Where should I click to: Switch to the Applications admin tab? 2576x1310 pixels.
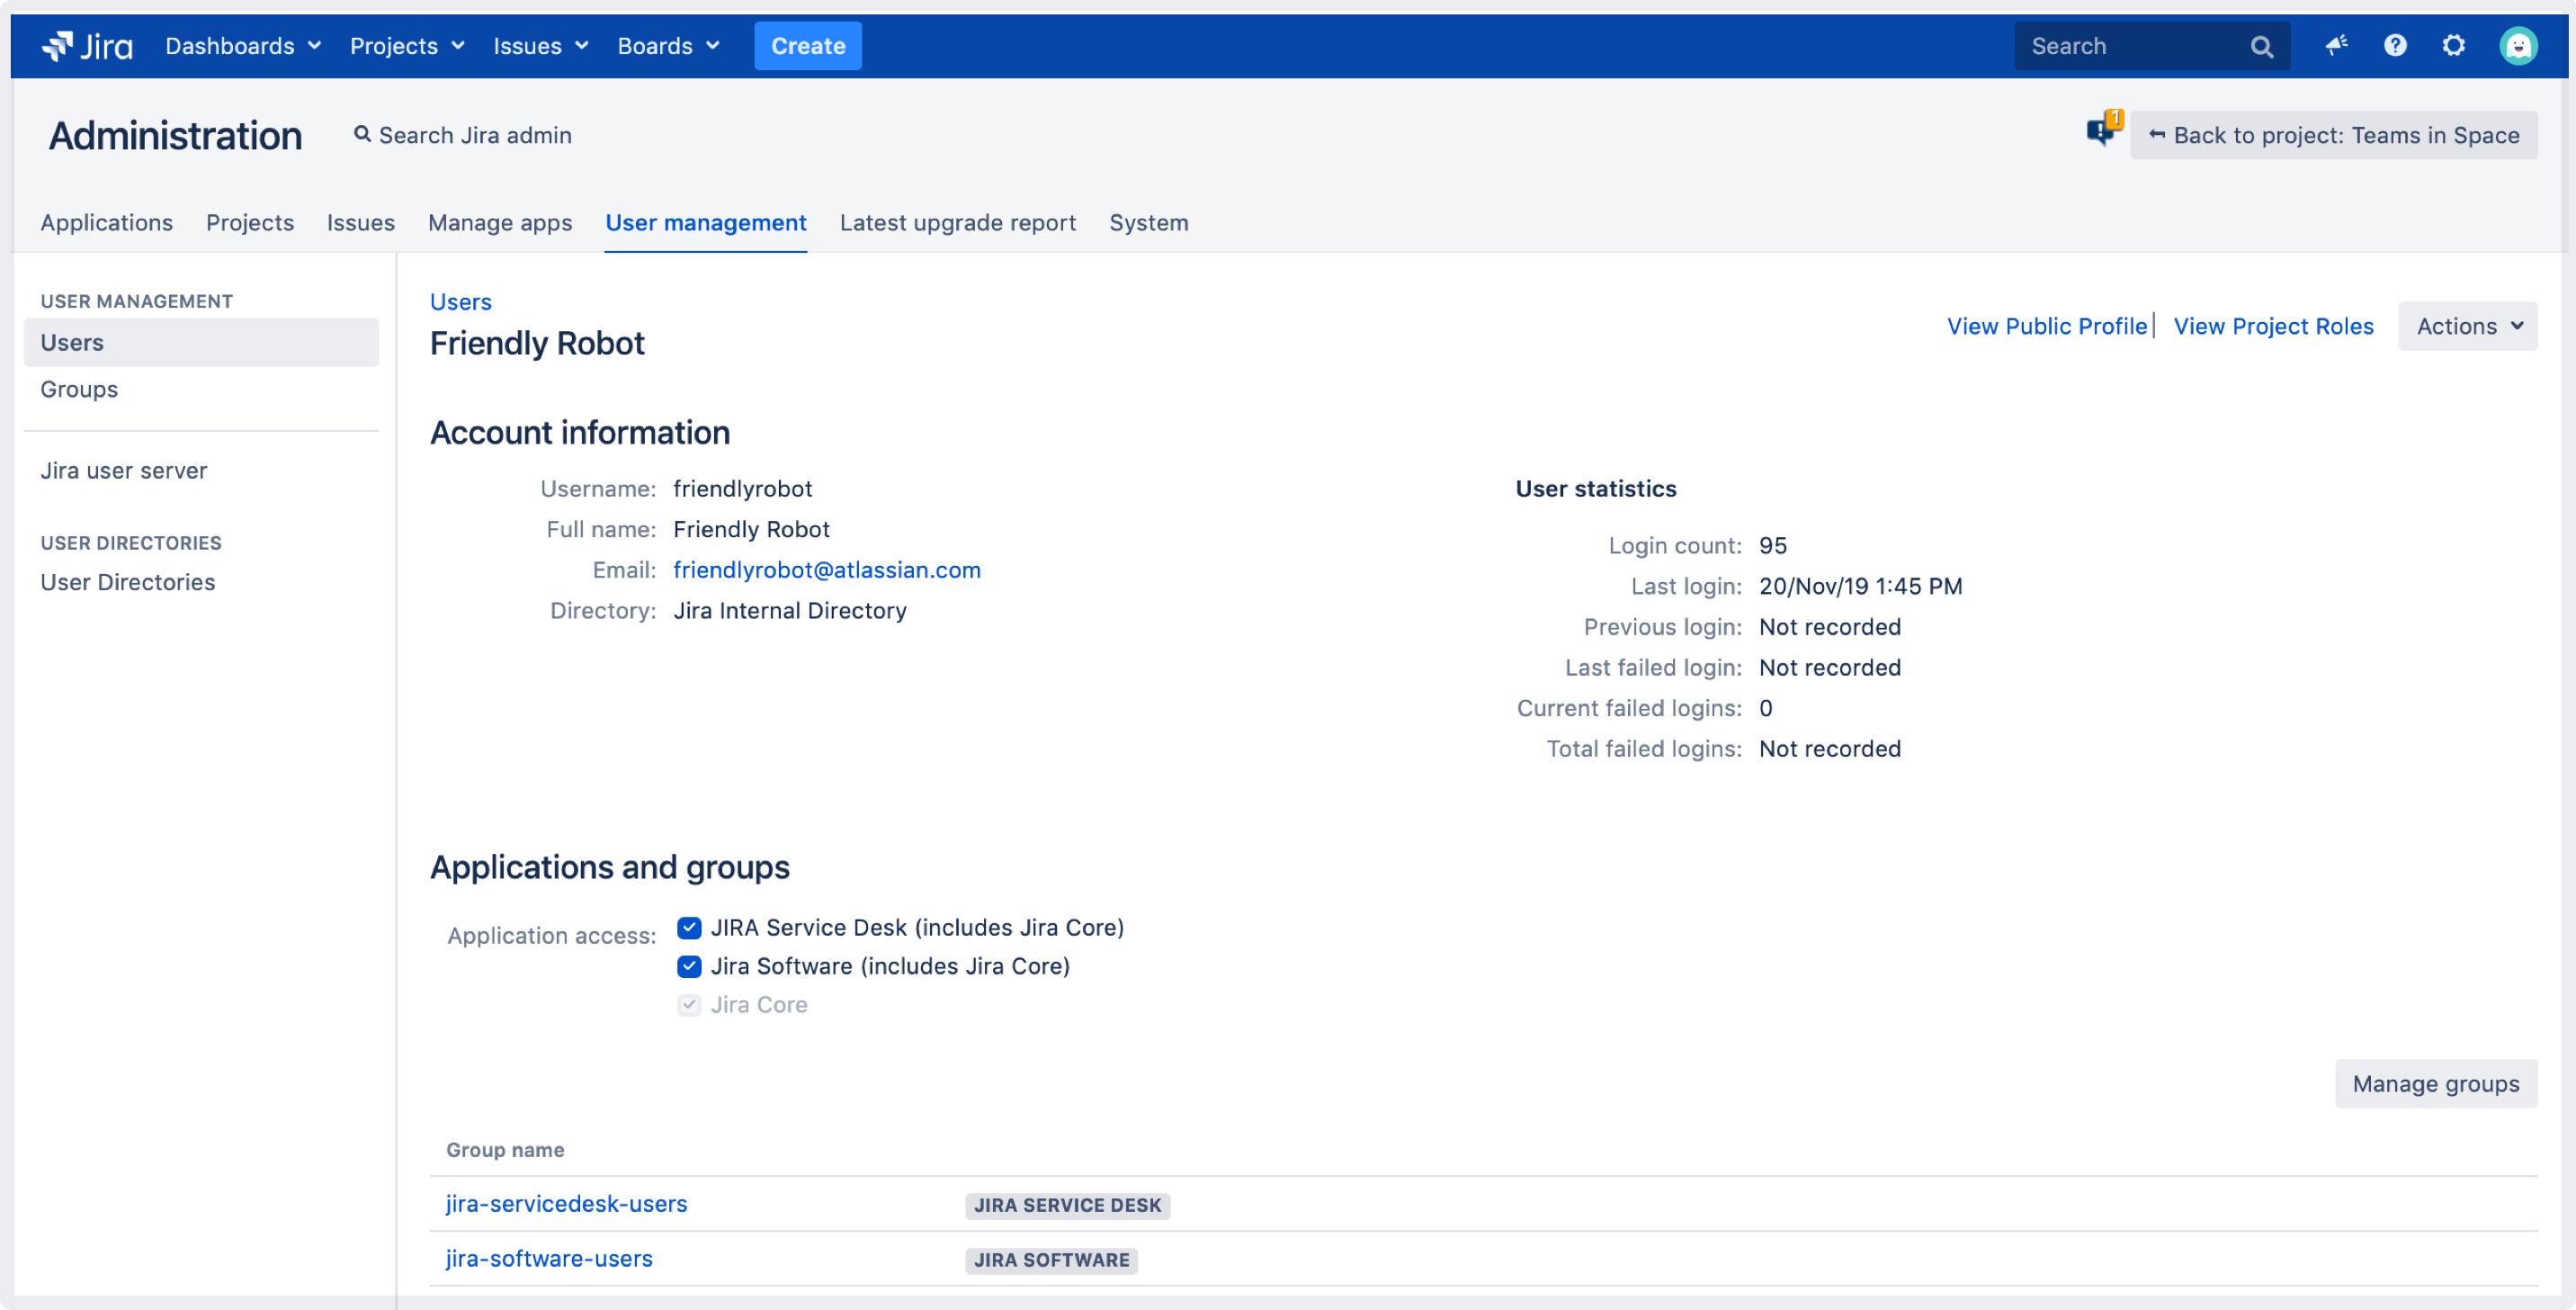[x=107, y=223]
